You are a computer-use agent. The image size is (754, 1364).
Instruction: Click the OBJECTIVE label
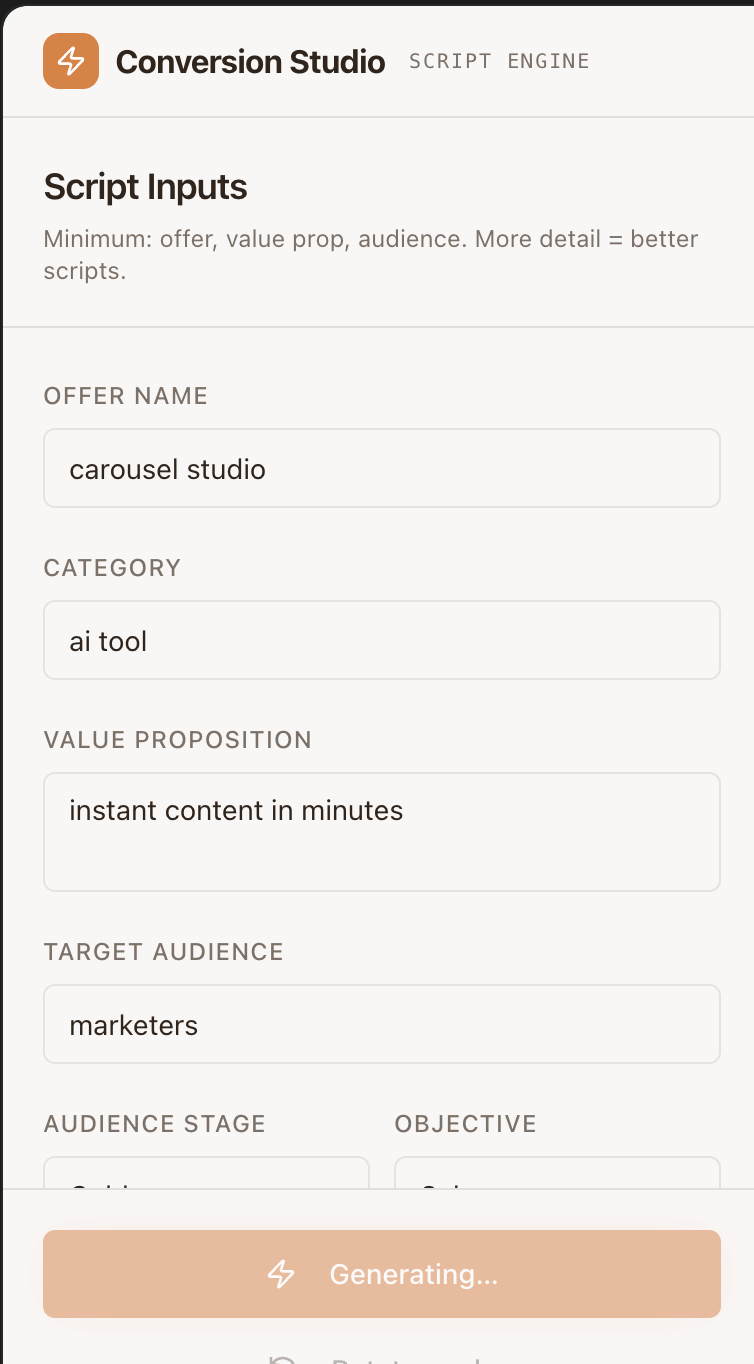pos(466,1124)
